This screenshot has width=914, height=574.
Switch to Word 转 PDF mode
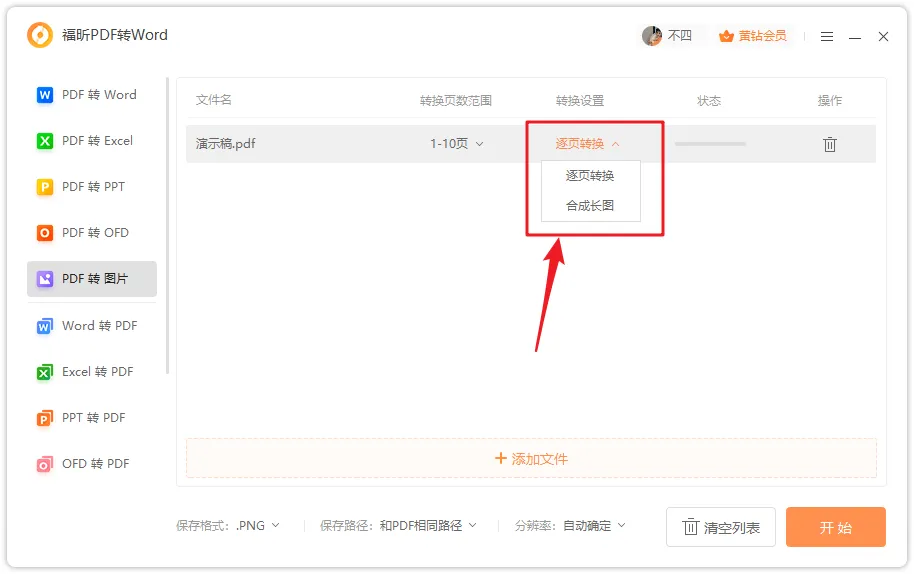tap(92, 326)
